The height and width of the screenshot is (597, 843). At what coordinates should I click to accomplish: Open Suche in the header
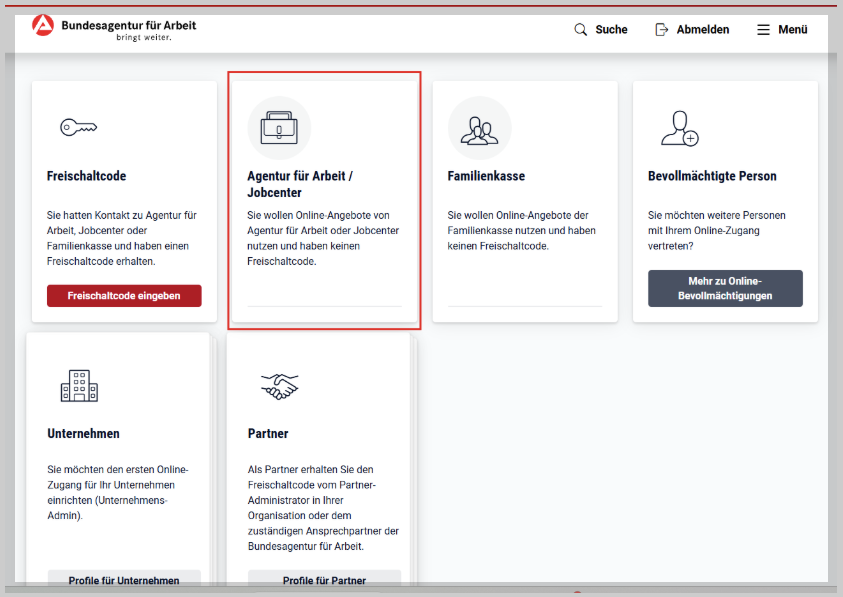coord(611,30)
